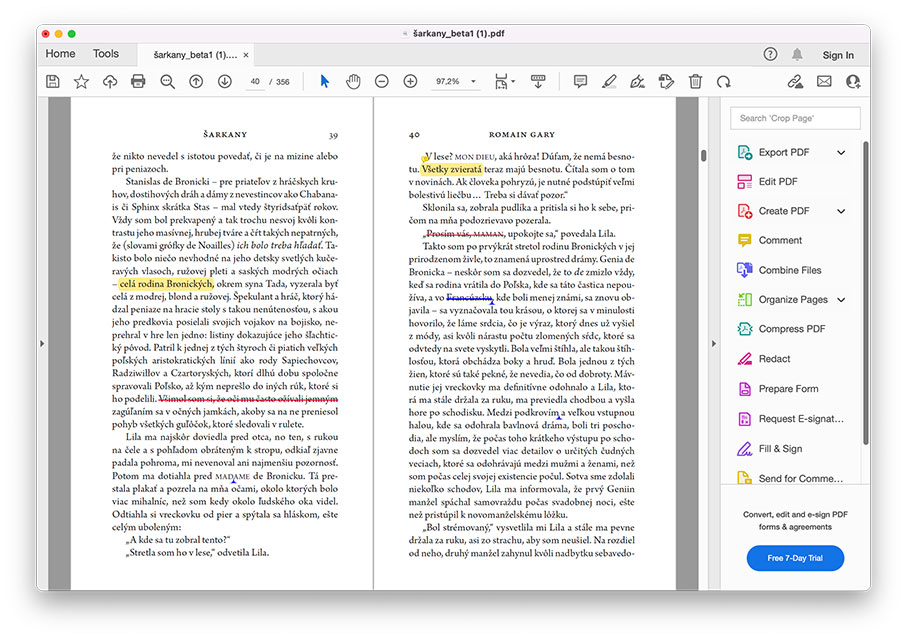This screenshot has height=639, width=907.
Task: Start the Free 7-Day Trial
Action: [x=795, y=558]
